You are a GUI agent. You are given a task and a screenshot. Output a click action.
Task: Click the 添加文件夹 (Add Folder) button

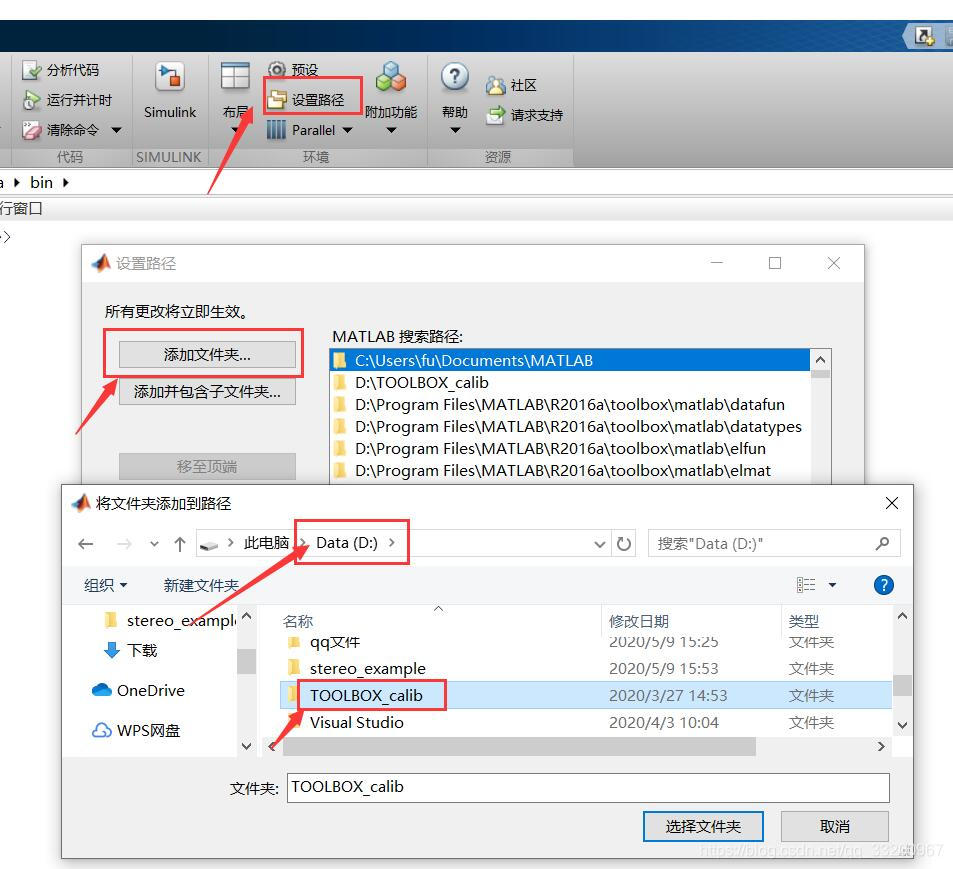[205, 354]
